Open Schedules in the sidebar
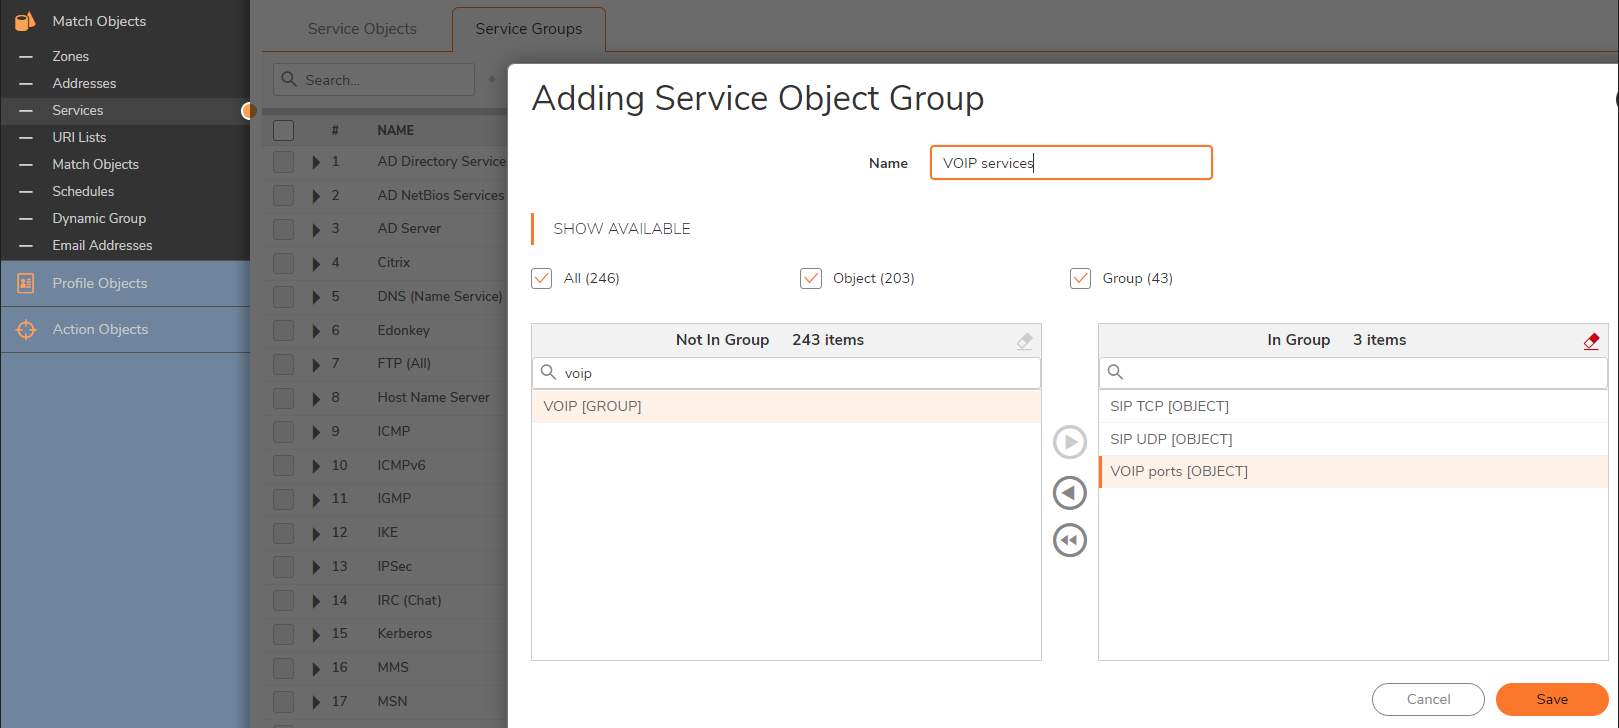Screen dimensions: 1619x728 coord(83,191)
